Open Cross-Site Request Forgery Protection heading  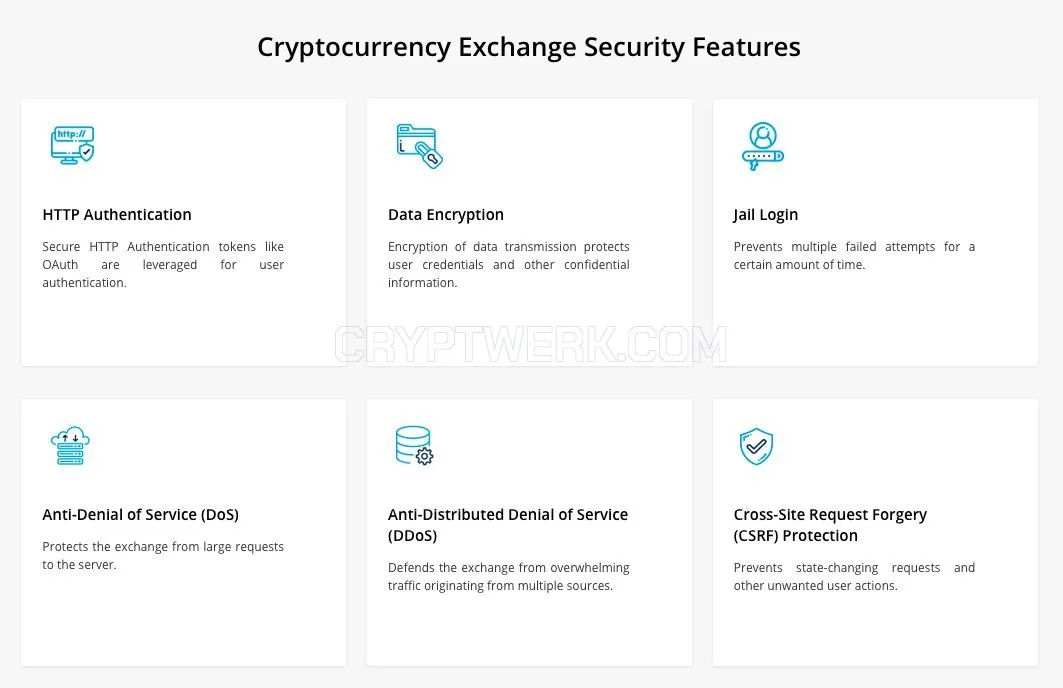[830, 525]
